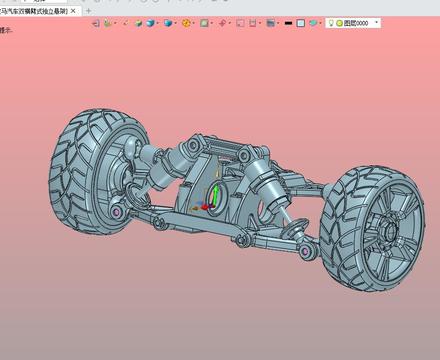Click the dashed square selection icon
440x360 pixels.
[x=240, y=23]
